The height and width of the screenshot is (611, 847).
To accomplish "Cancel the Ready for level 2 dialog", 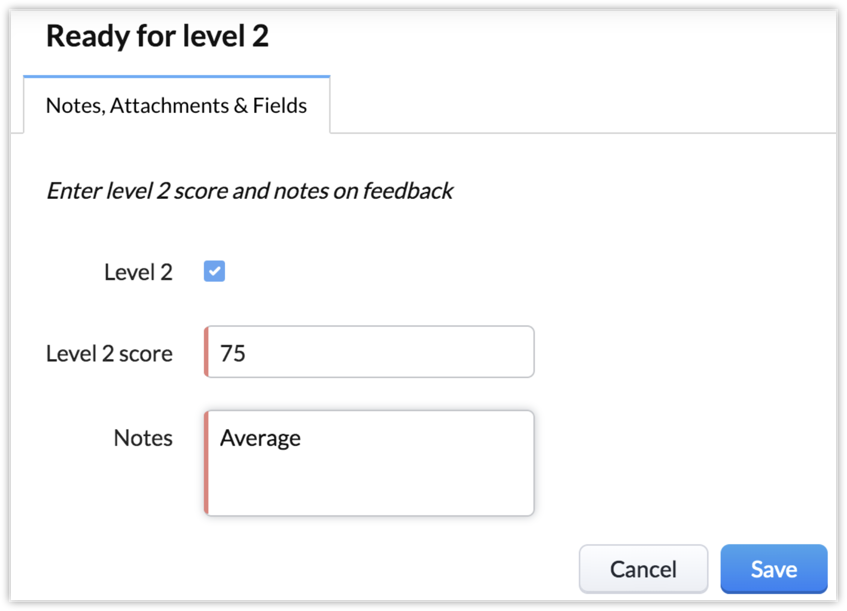I will pyautogui.click(x=643, y=569).
